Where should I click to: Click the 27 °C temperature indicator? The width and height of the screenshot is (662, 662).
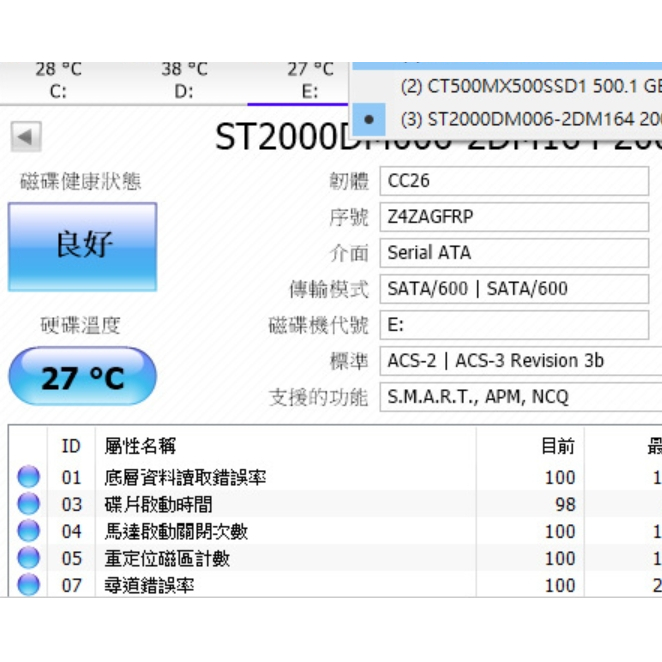pos(83,377)
